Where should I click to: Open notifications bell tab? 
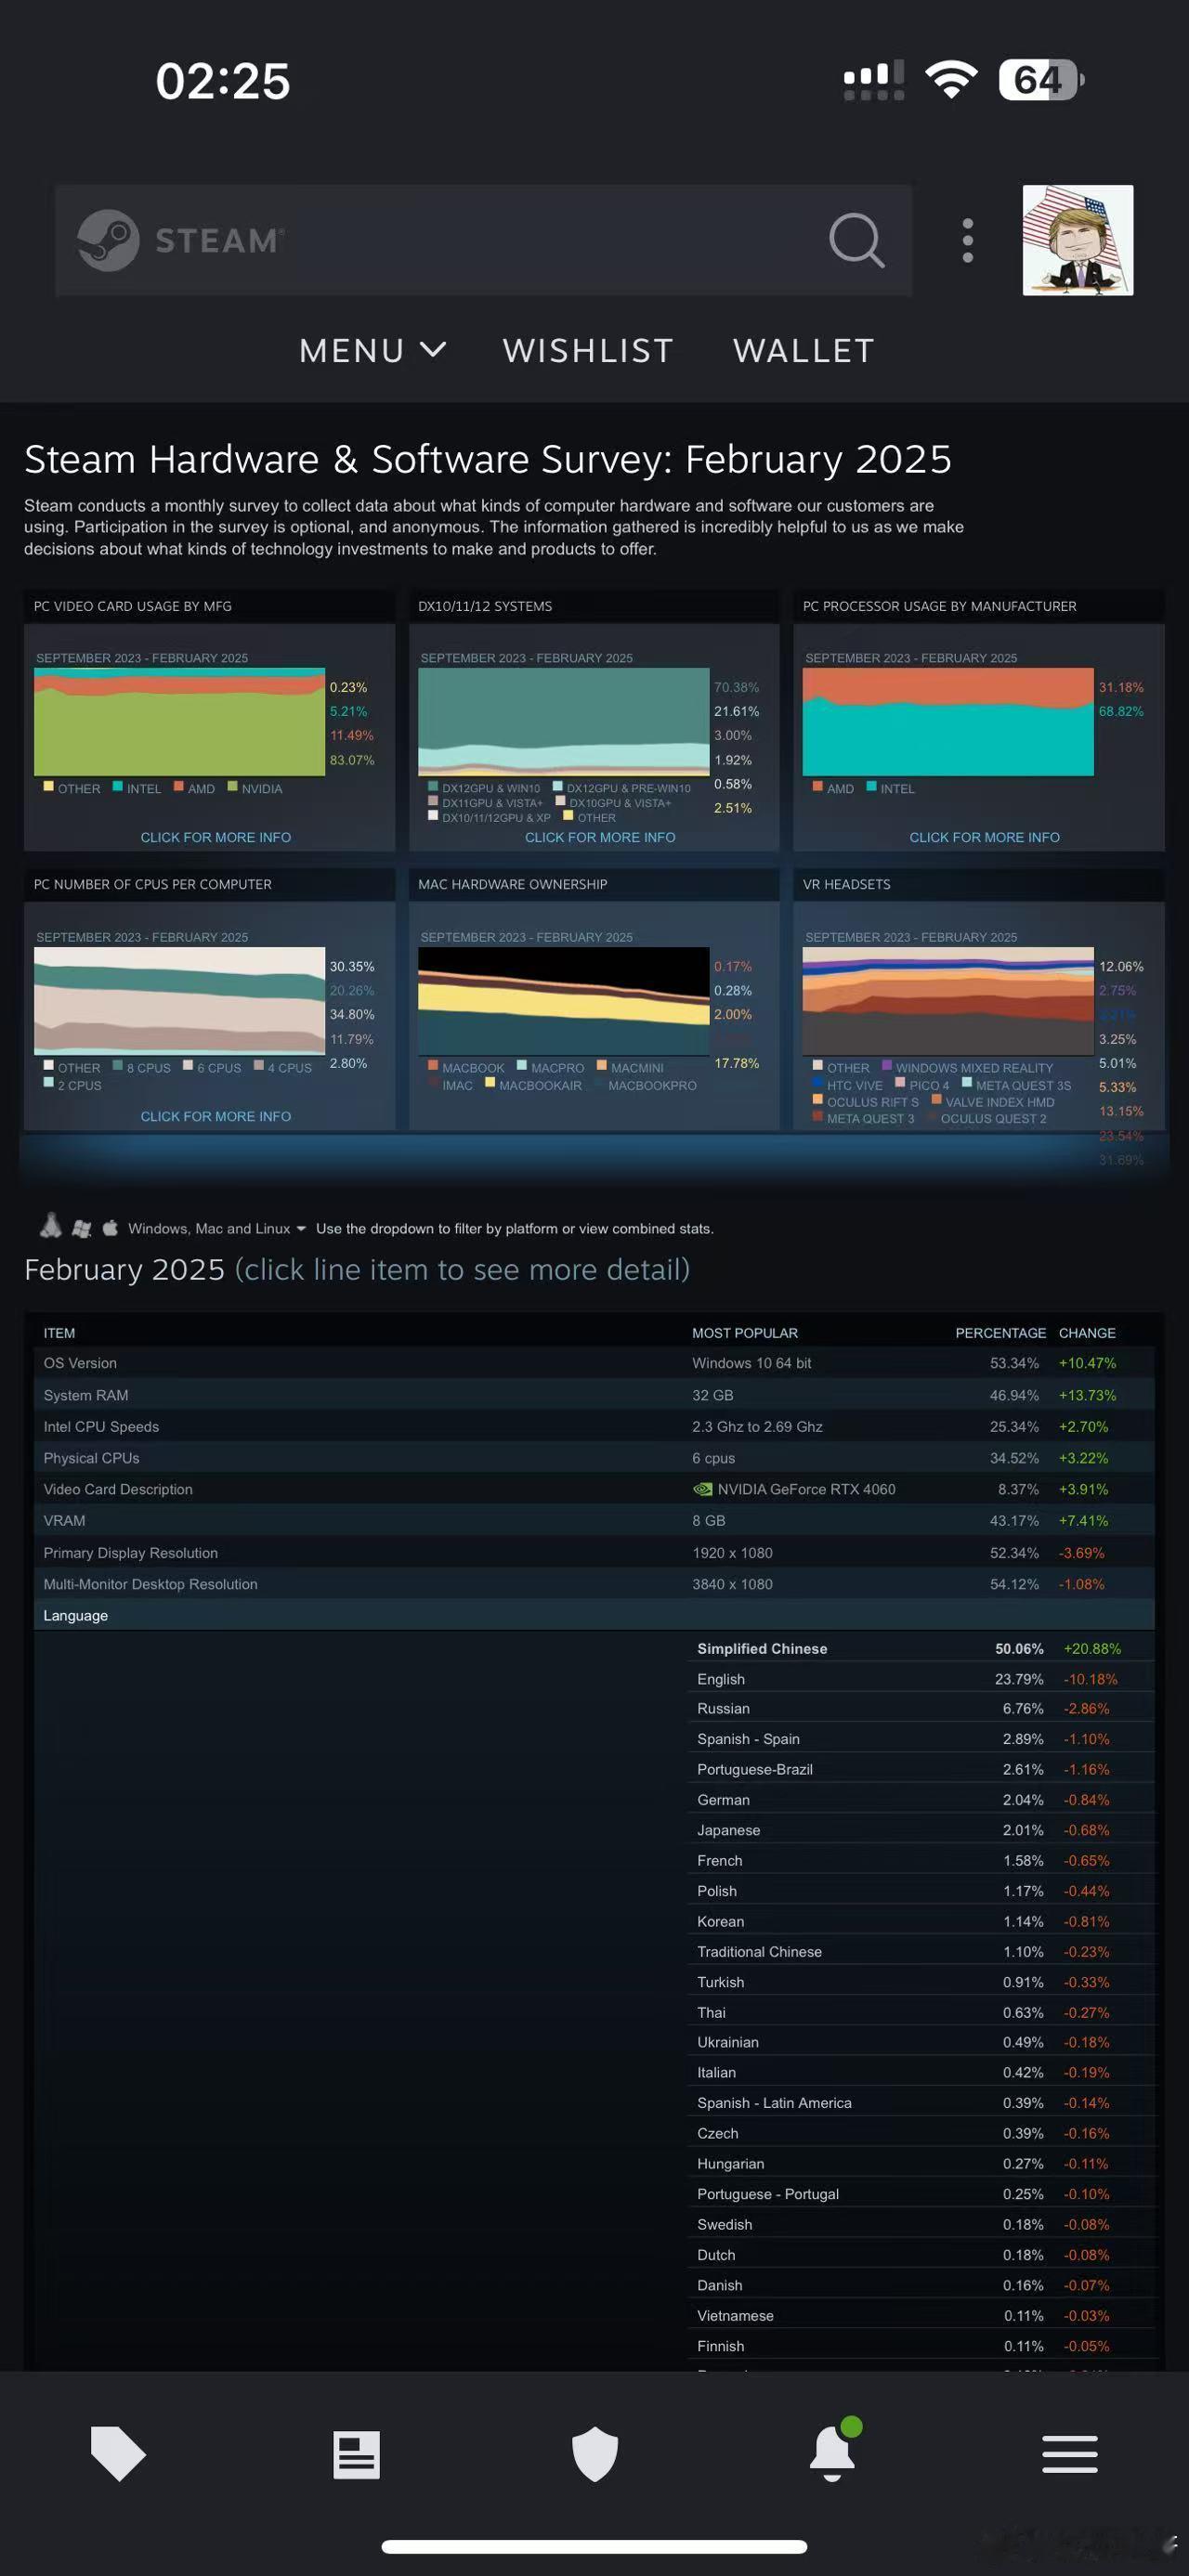click(x=833, y=2450)
